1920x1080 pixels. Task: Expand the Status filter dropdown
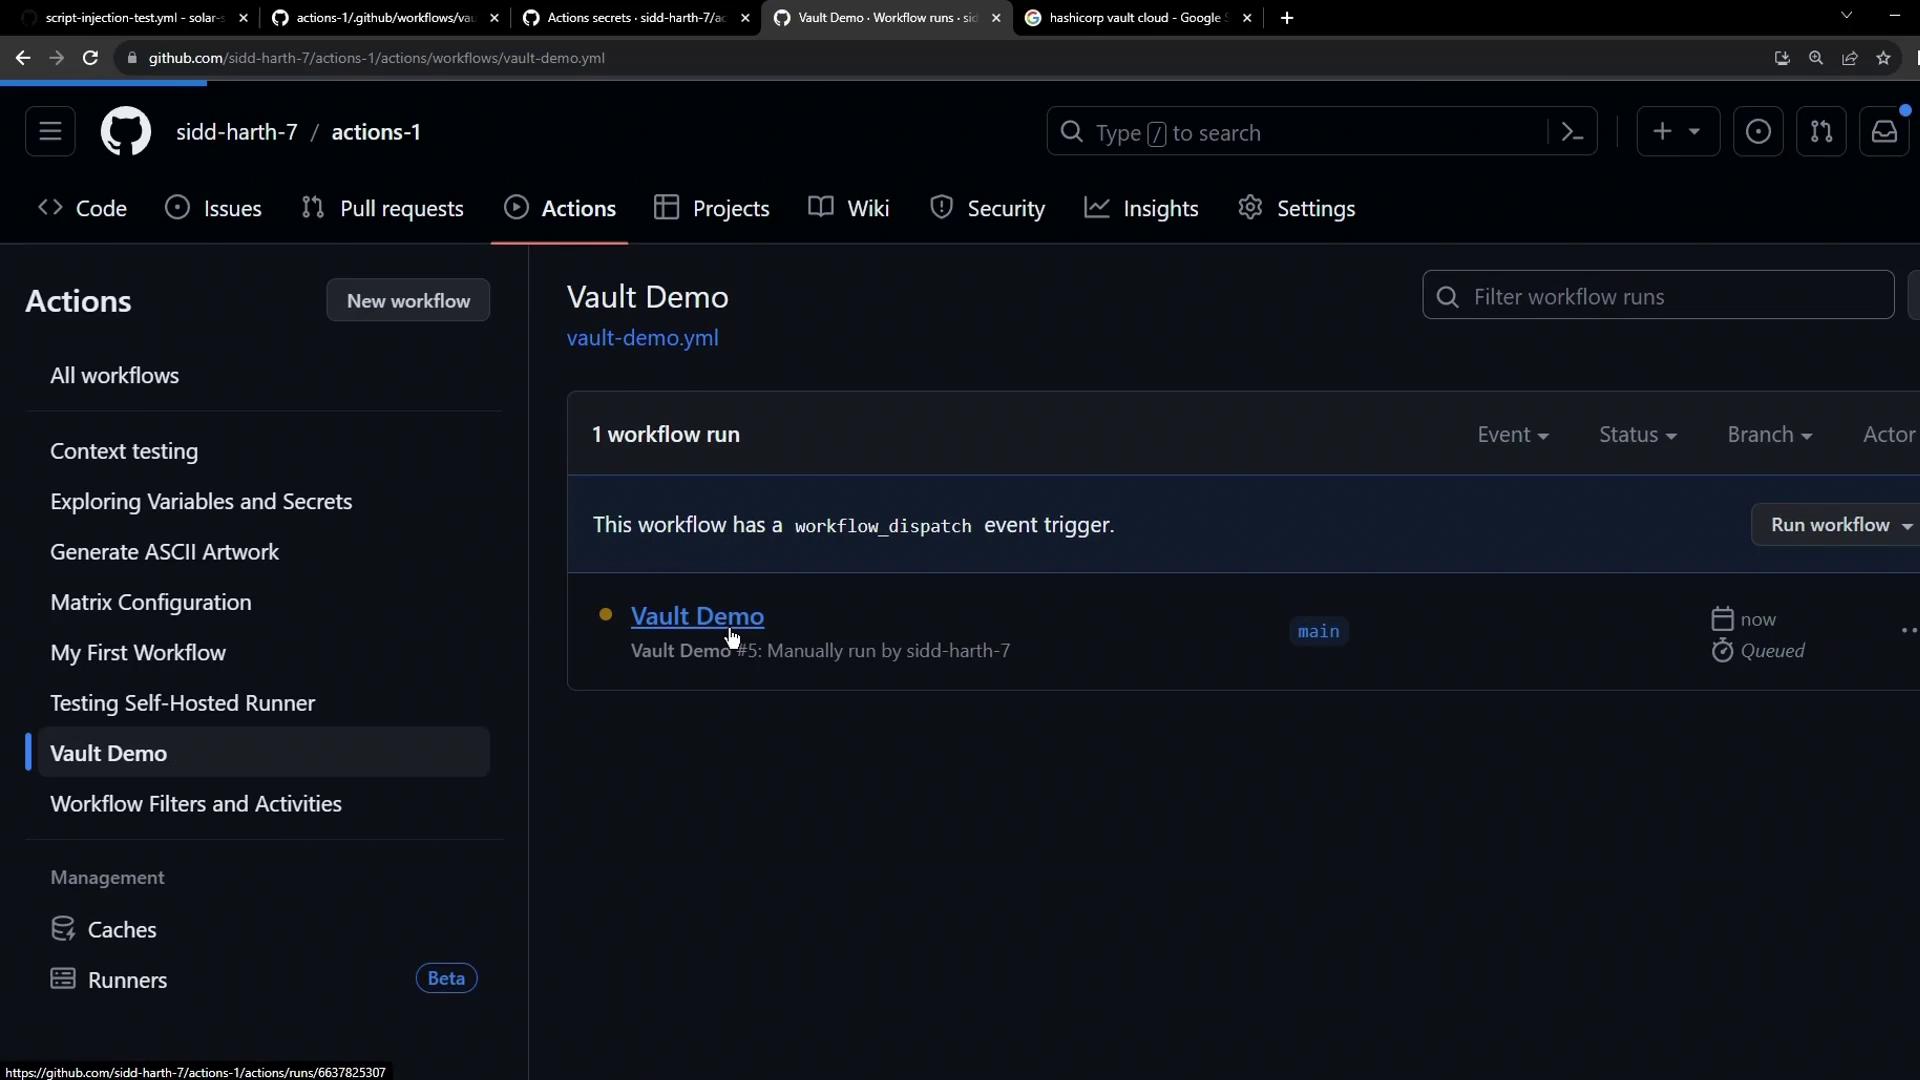(1637, 434)
